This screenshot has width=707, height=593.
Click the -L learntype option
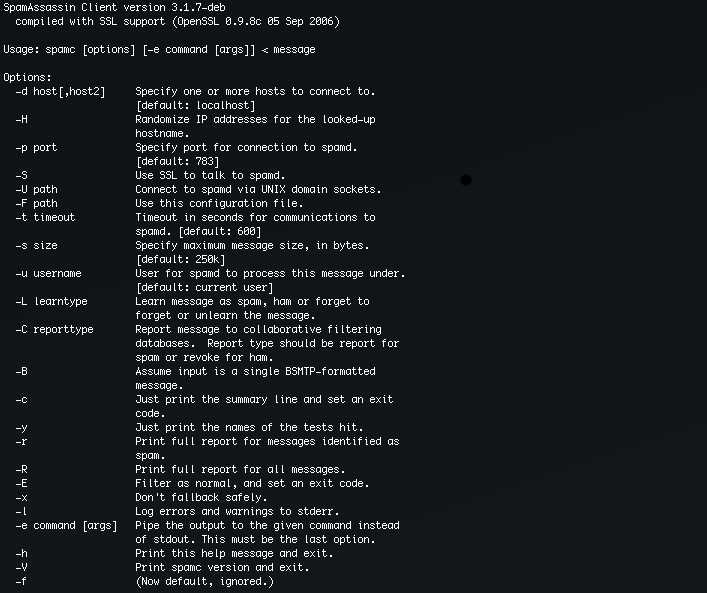(51, 301)
